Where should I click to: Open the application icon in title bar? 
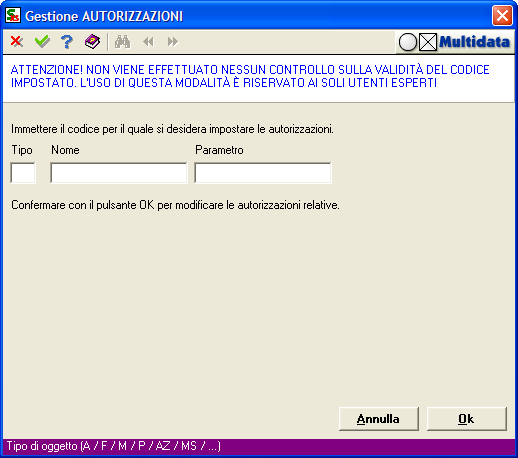[13, 15]
